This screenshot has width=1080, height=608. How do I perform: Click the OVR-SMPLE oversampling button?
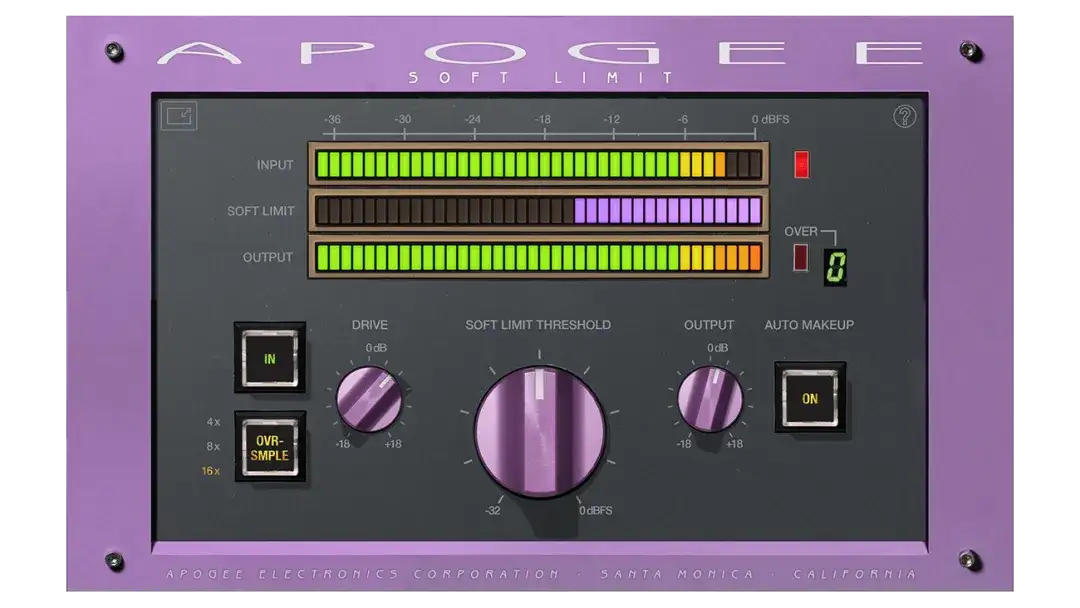(270, 447)
